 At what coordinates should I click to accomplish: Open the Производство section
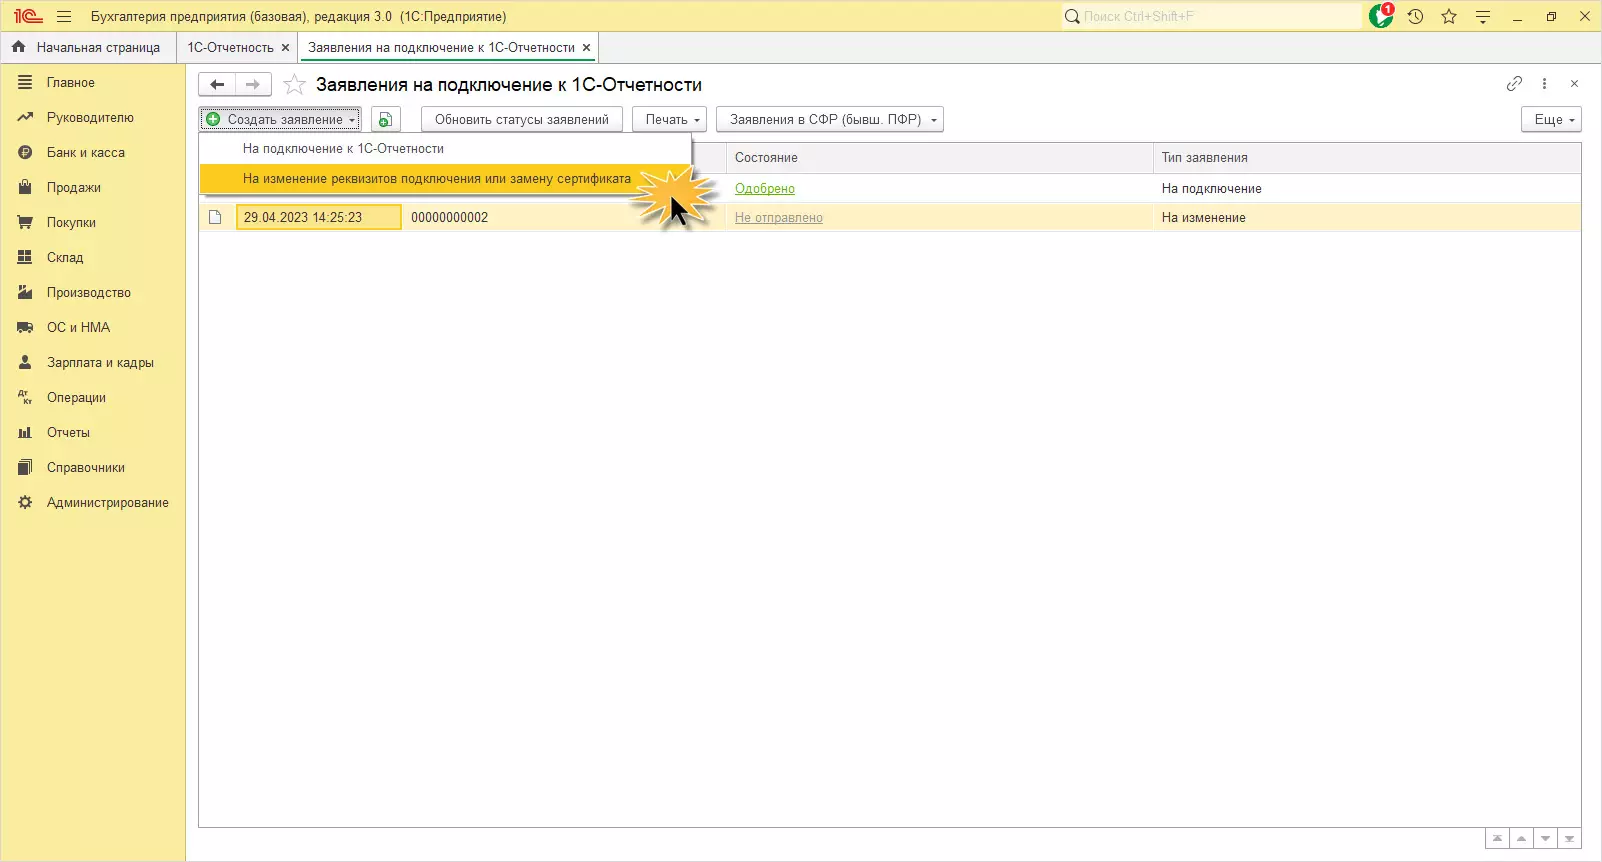click(x=88, y=293)
